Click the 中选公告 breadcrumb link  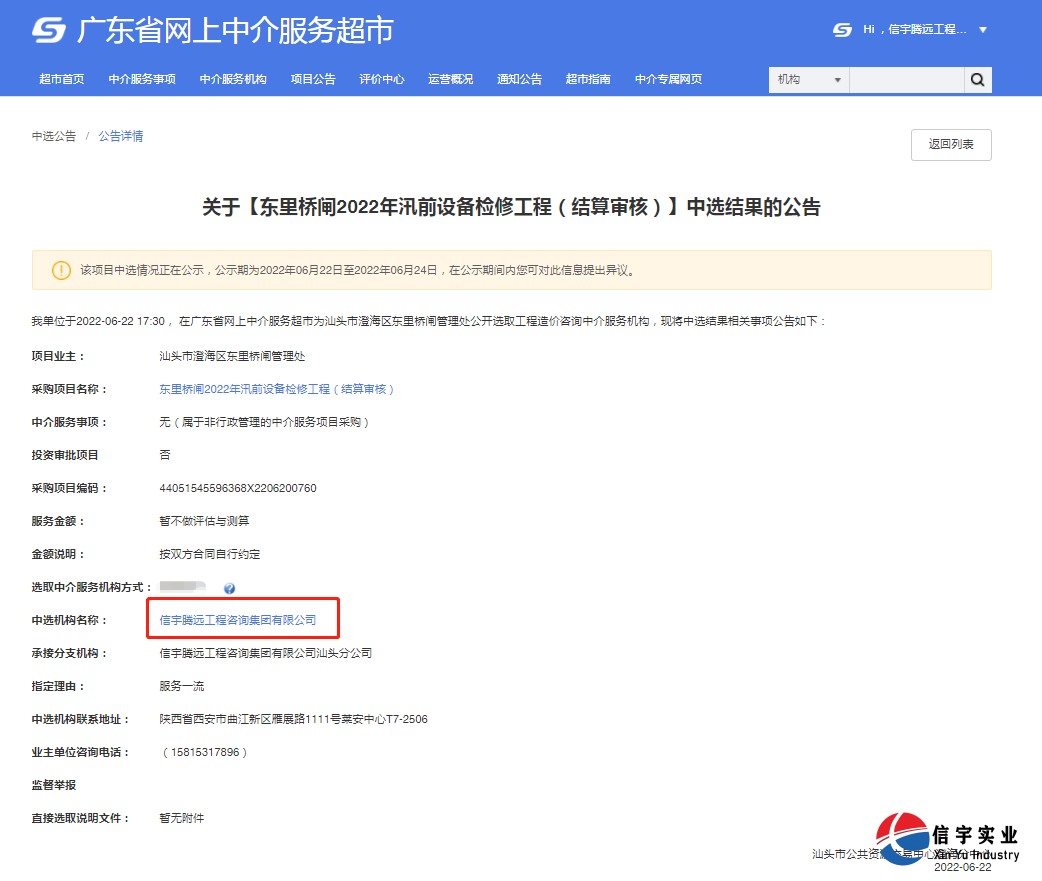(53, 137)
